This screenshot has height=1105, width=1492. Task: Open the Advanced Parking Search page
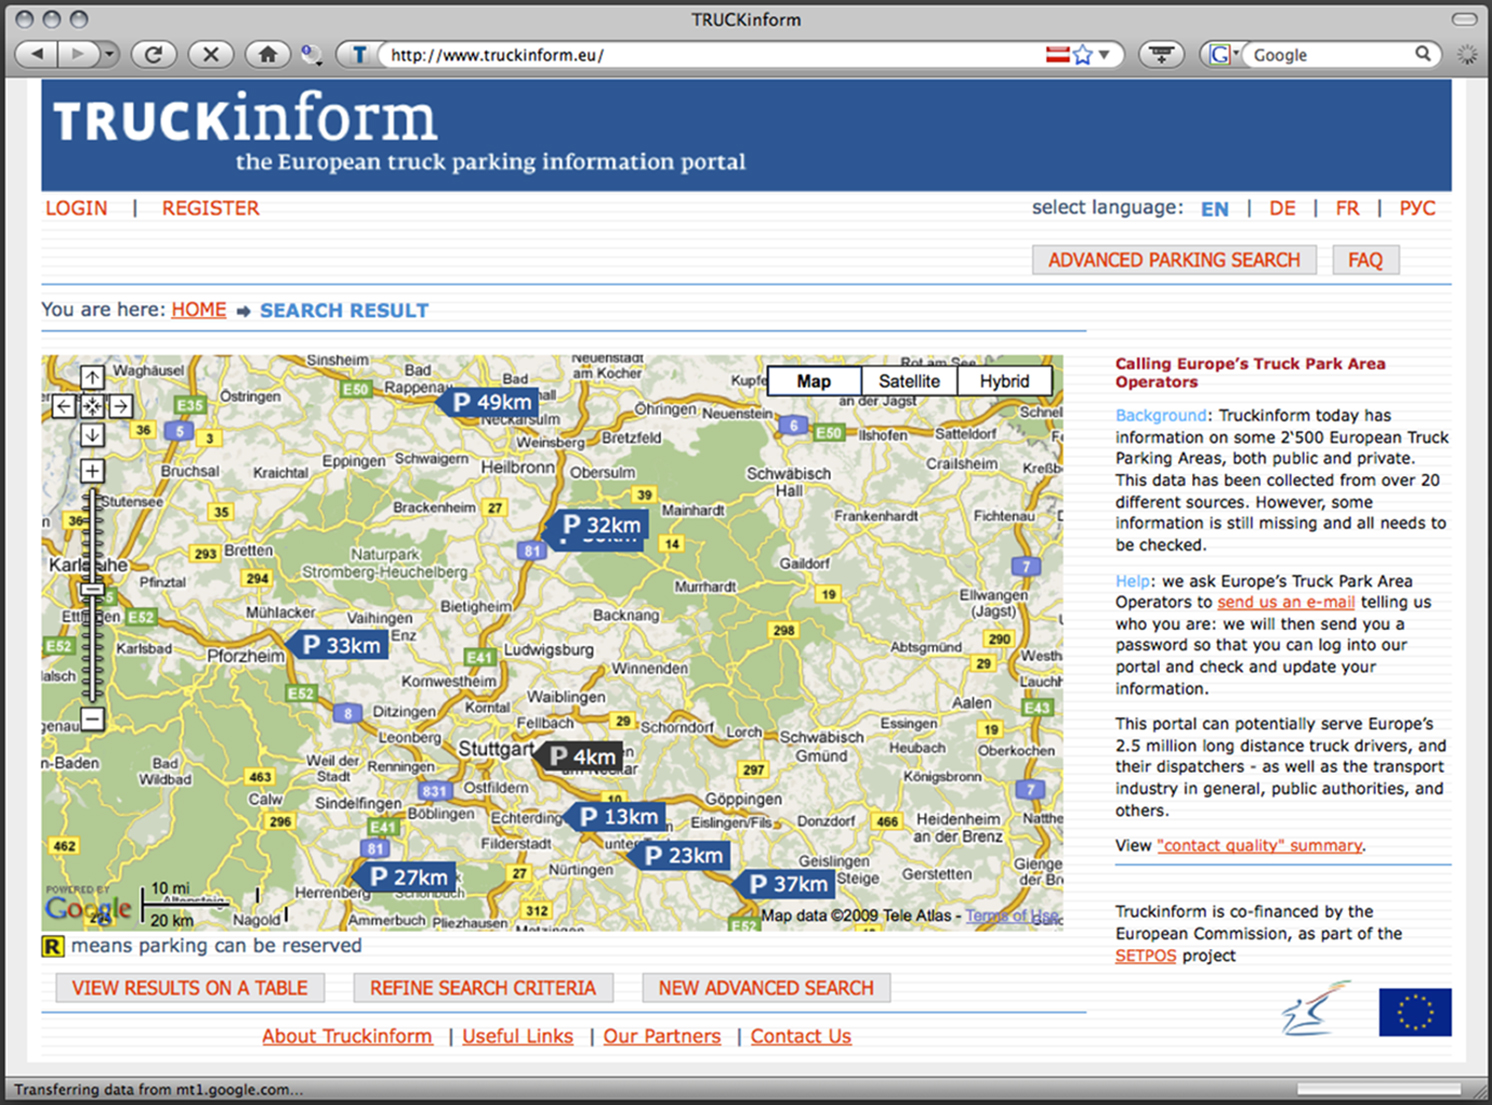(x=1174, y=260)
